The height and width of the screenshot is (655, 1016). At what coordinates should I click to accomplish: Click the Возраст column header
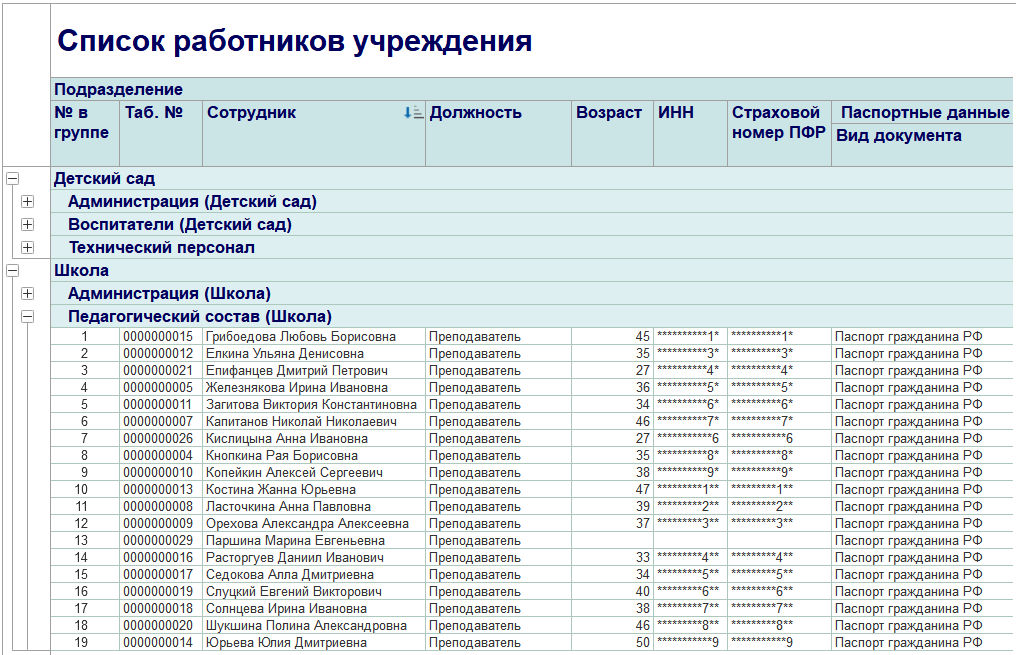(x=608, y=113)
